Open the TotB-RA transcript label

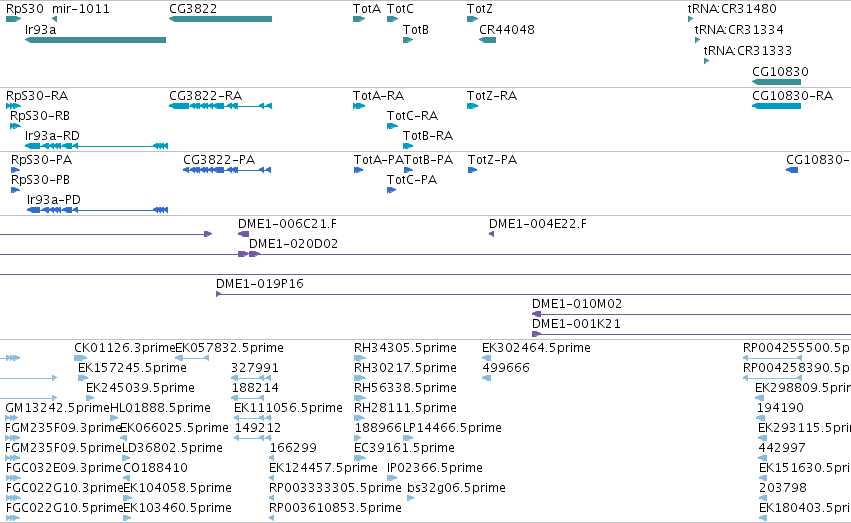[428, 136]
